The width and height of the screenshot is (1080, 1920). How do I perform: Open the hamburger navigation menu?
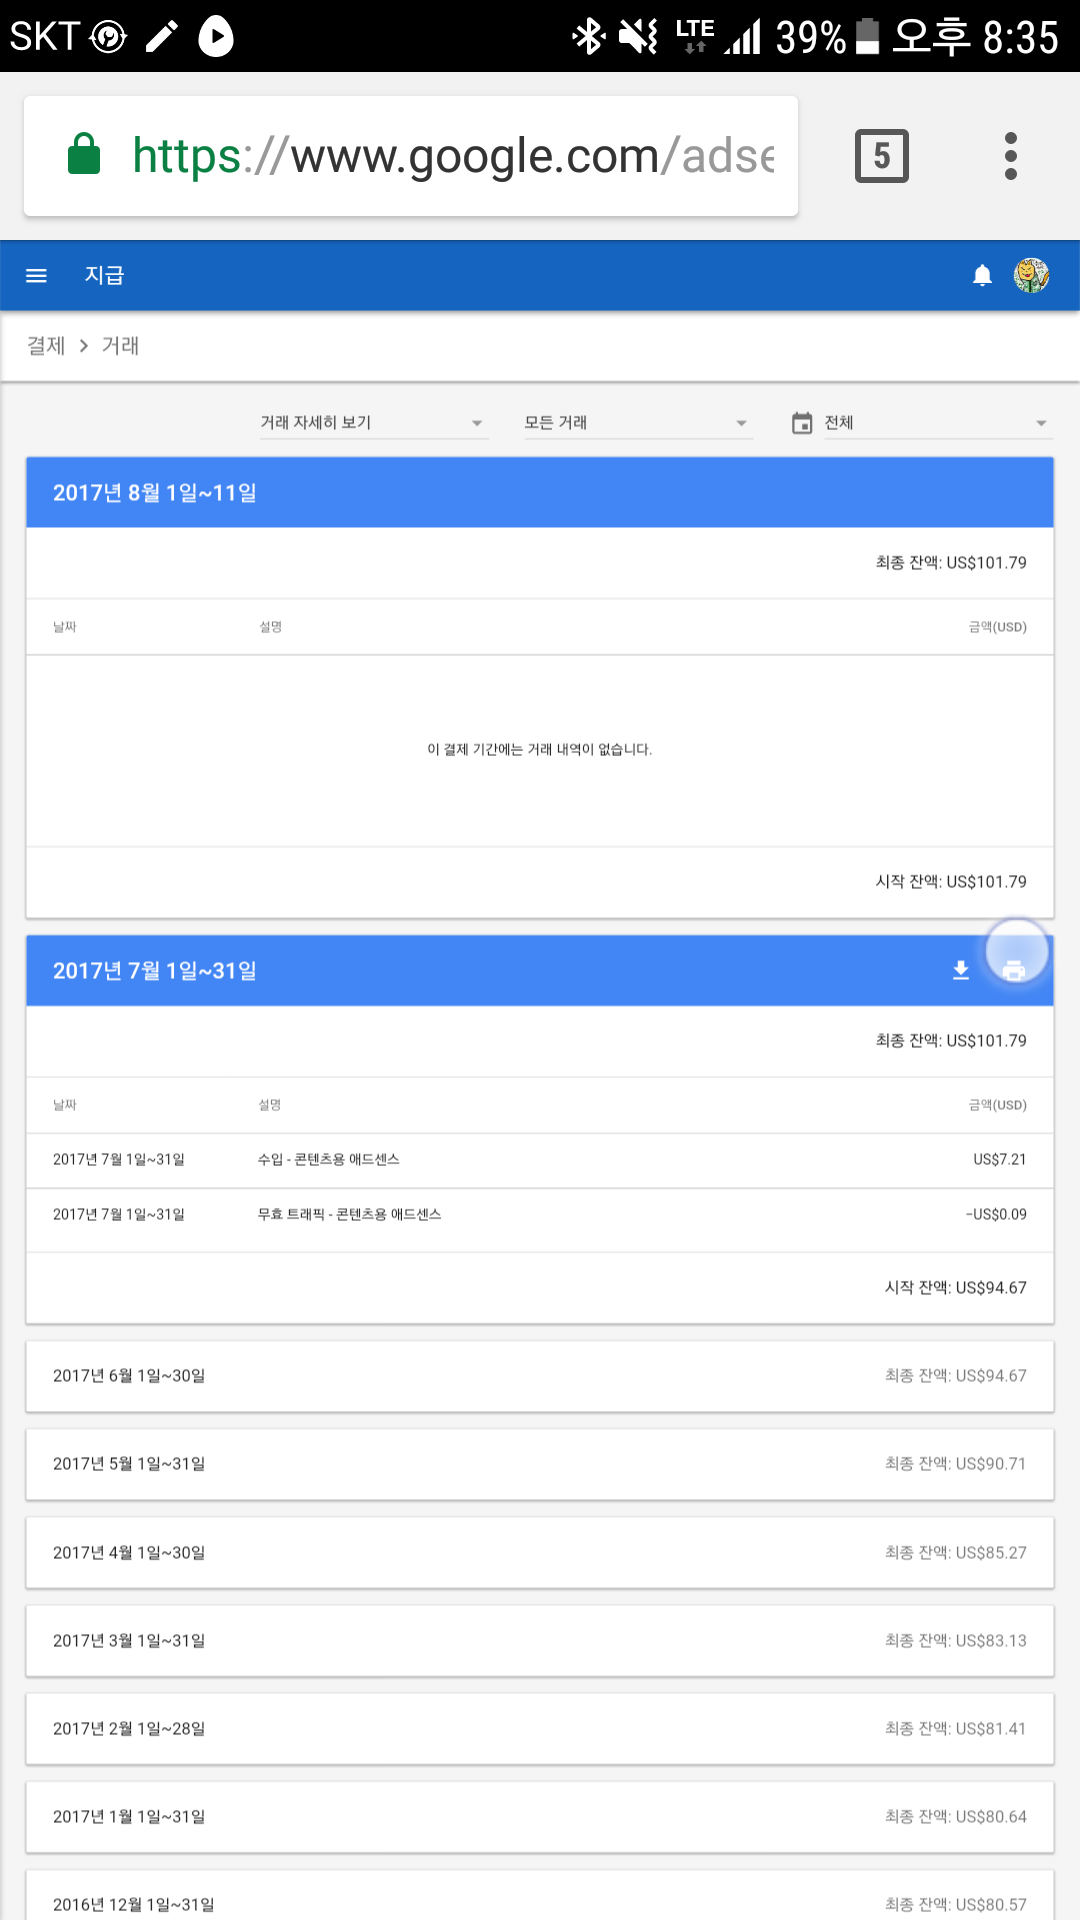[x=36, y=276]
